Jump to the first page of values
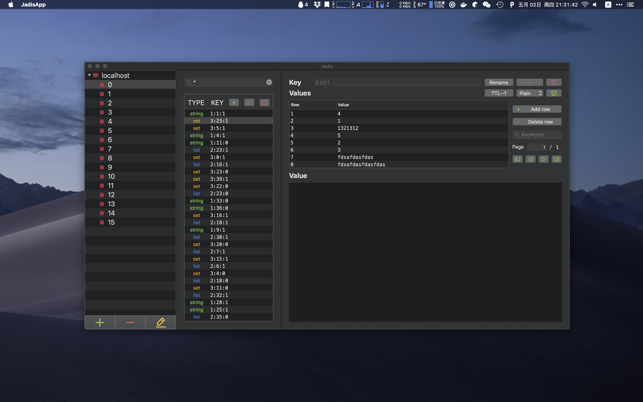The image size is (643, 402). point(518,159)
